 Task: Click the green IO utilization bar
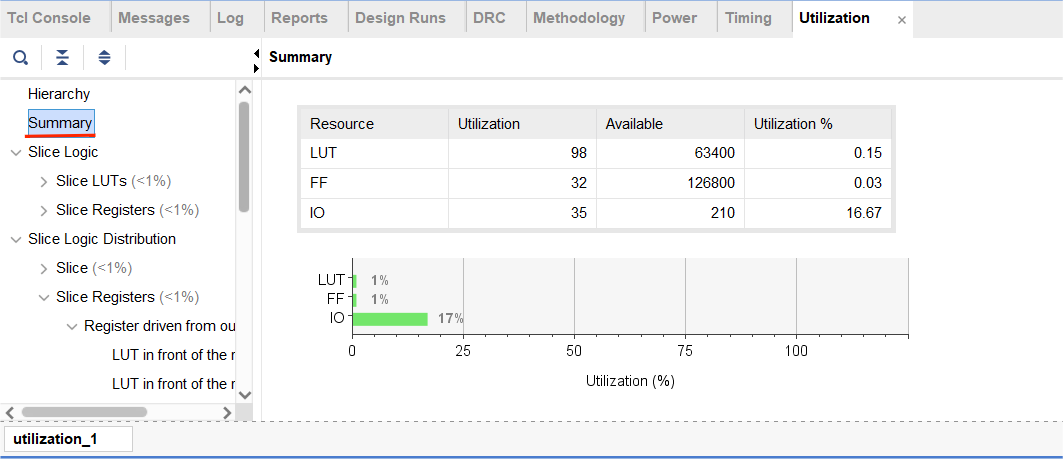pos(390,319)
